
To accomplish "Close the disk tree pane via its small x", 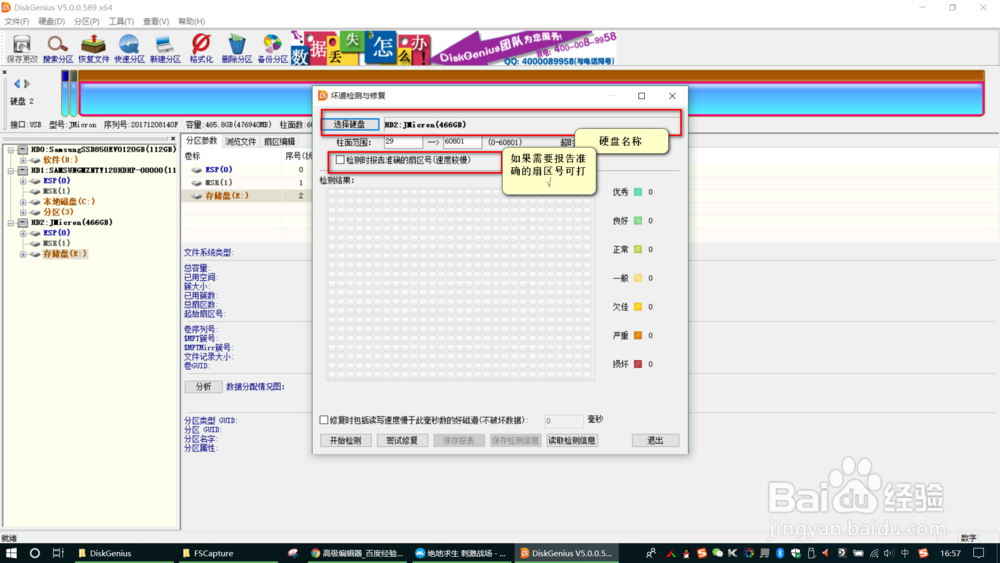I will point(173,138).
